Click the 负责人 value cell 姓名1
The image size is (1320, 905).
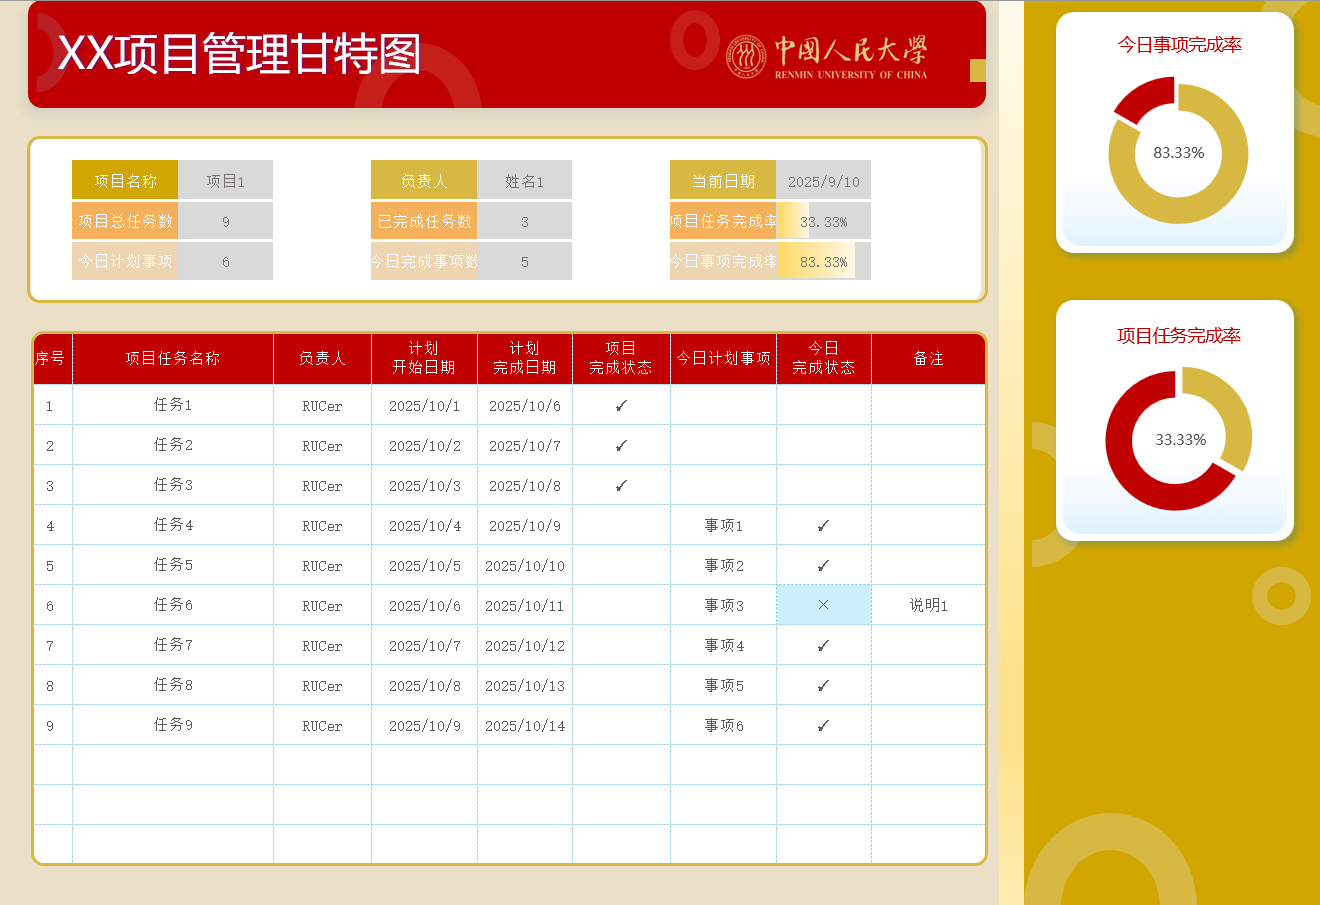pyautogui.click(x=524, y=181)
